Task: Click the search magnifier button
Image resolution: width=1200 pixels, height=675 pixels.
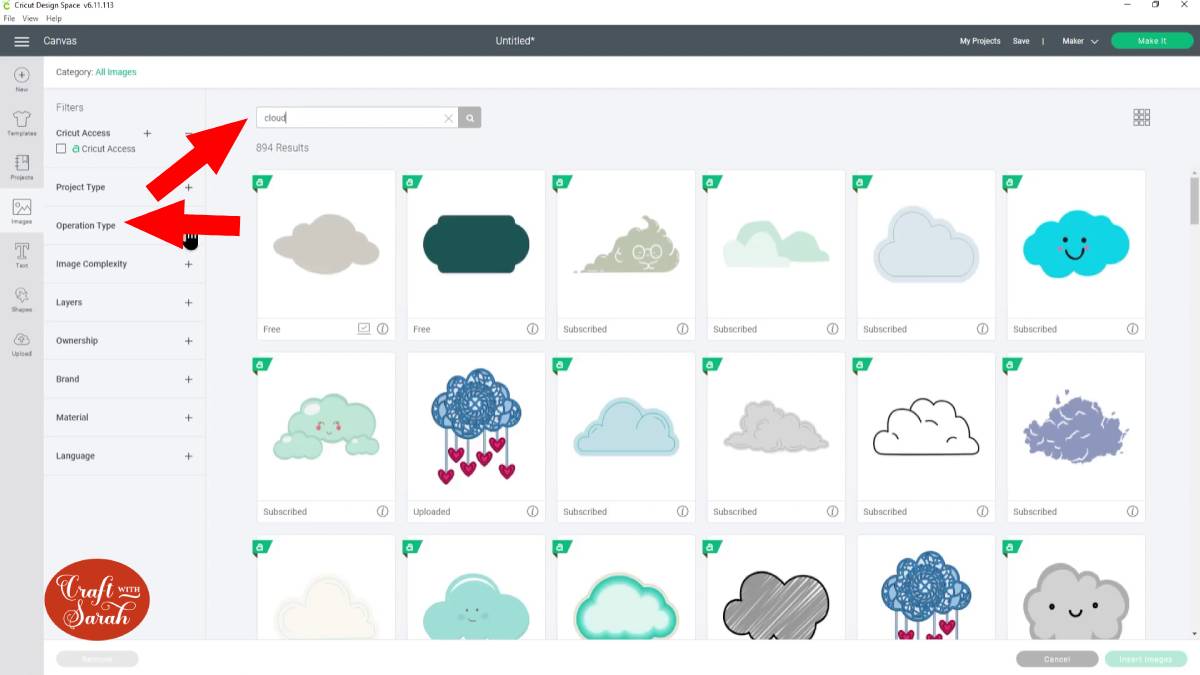Action: pos(470,118)
